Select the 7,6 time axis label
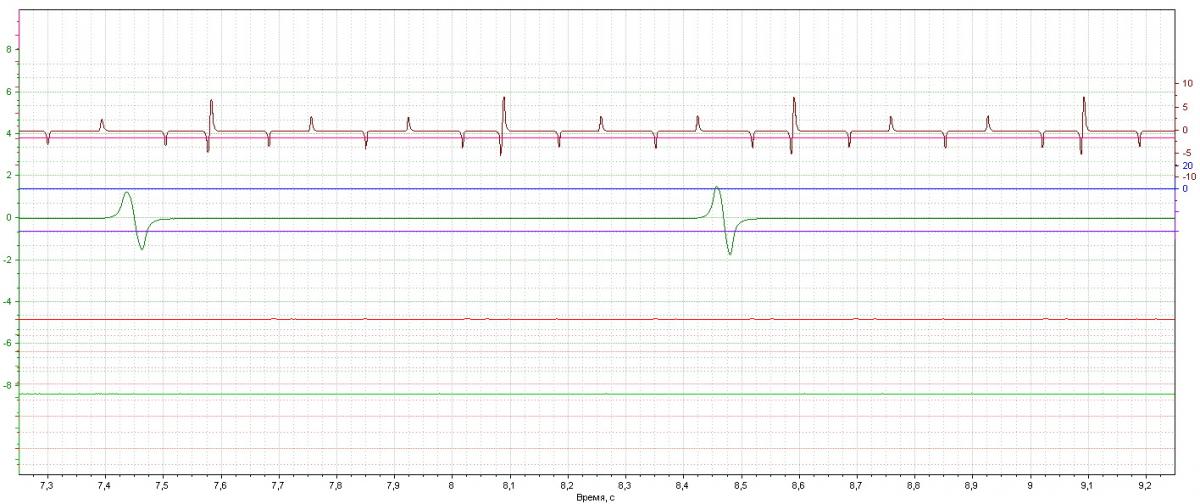The height and width of the screenshot is (504, 1200). pos(220,485)
